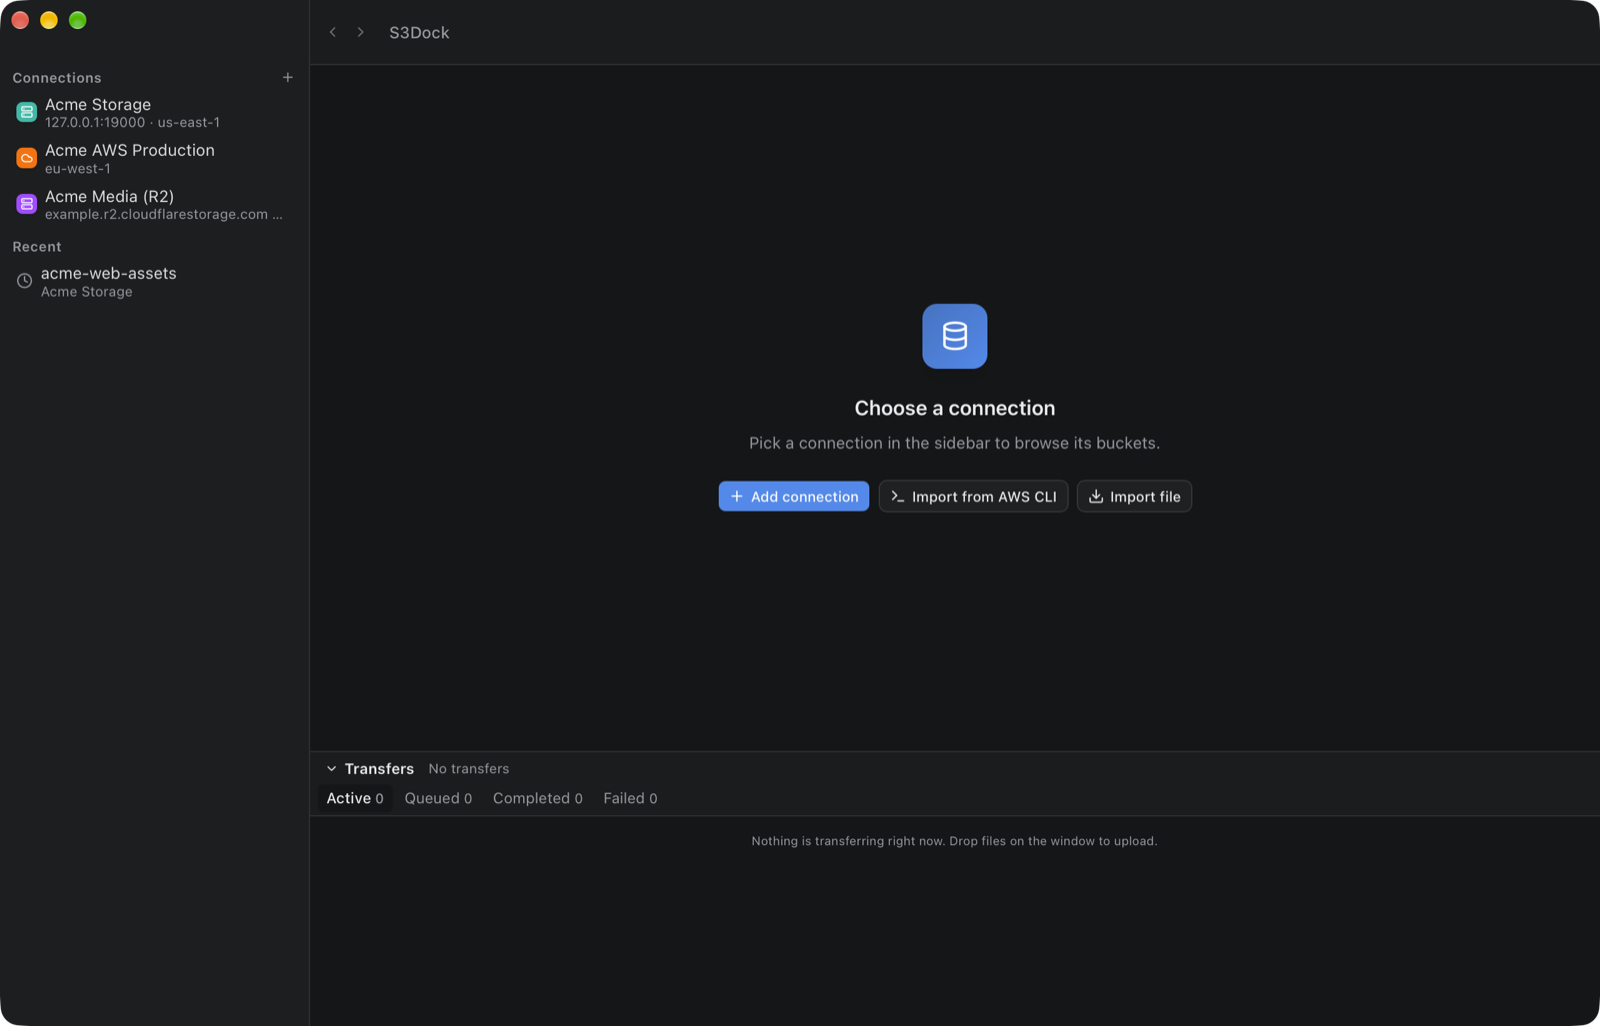Click example.r2.cloudflarestorage.com endpoint text
Viewport: 1600px width, 1026px height.
pyautogui.click(x=157, y=214)
